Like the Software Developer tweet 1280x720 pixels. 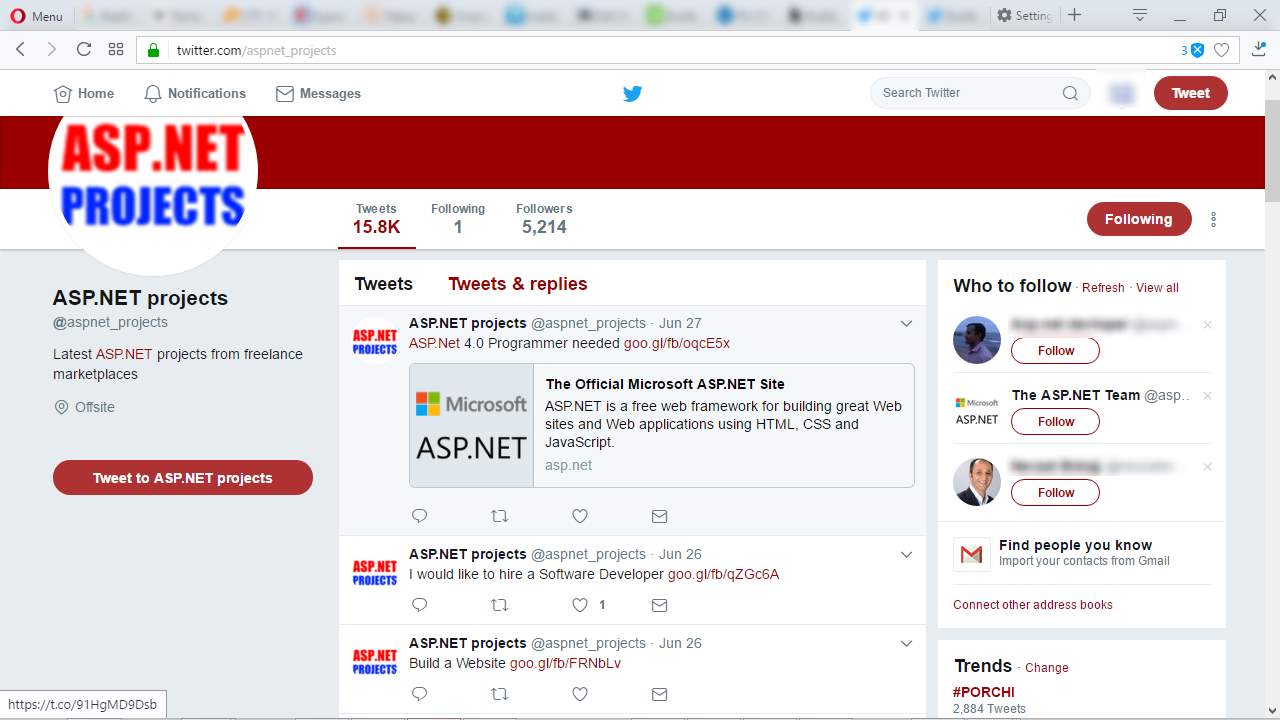click(579, 605)
